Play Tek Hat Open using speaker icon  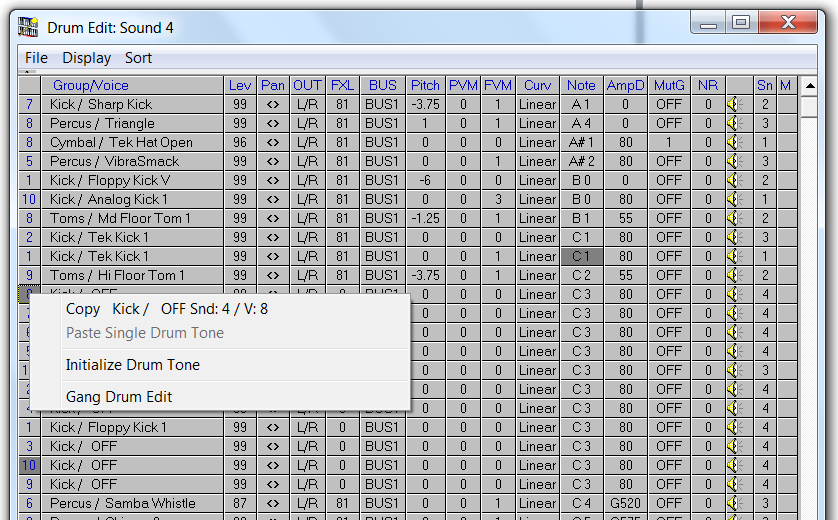(734, 142)
